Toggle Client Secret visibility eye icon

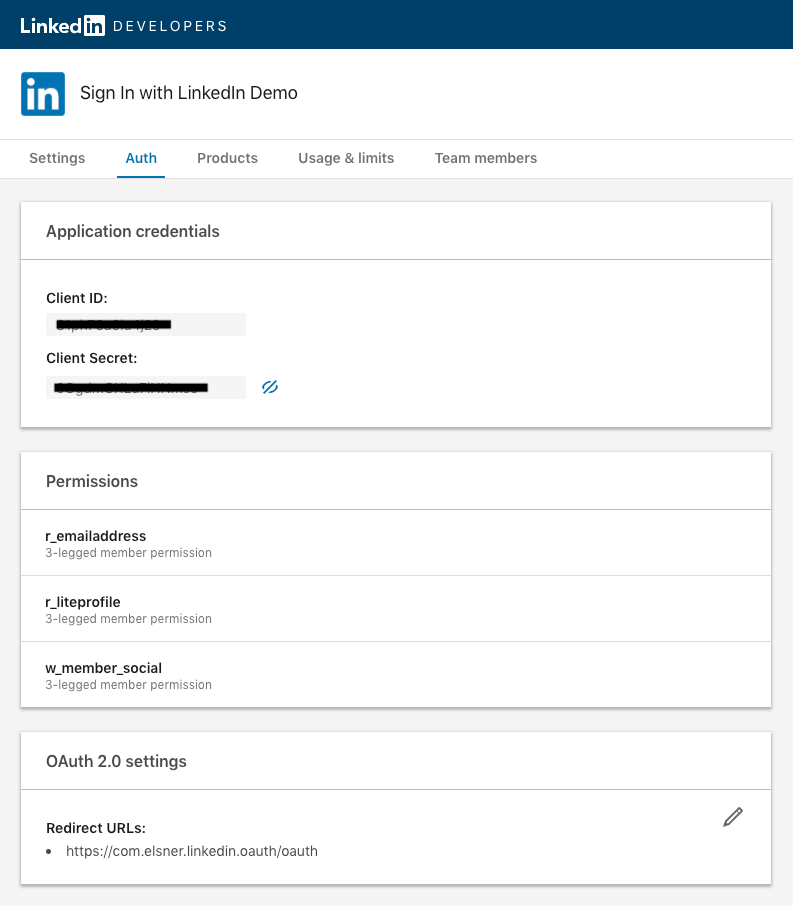(x=270, y=387)
